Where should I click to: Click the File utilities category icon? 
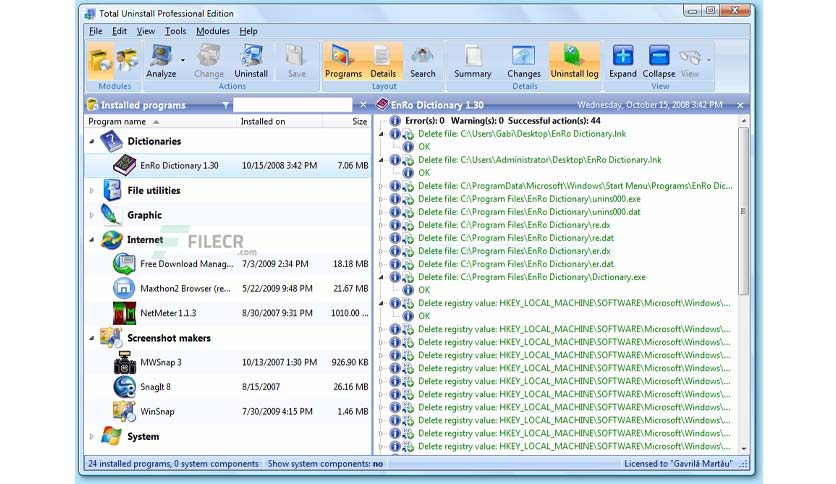(x=111, y=190)
